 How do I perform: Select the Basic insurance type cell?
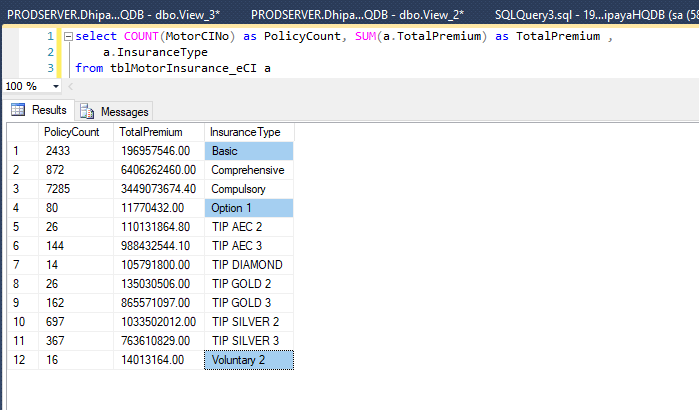point(249,151)
